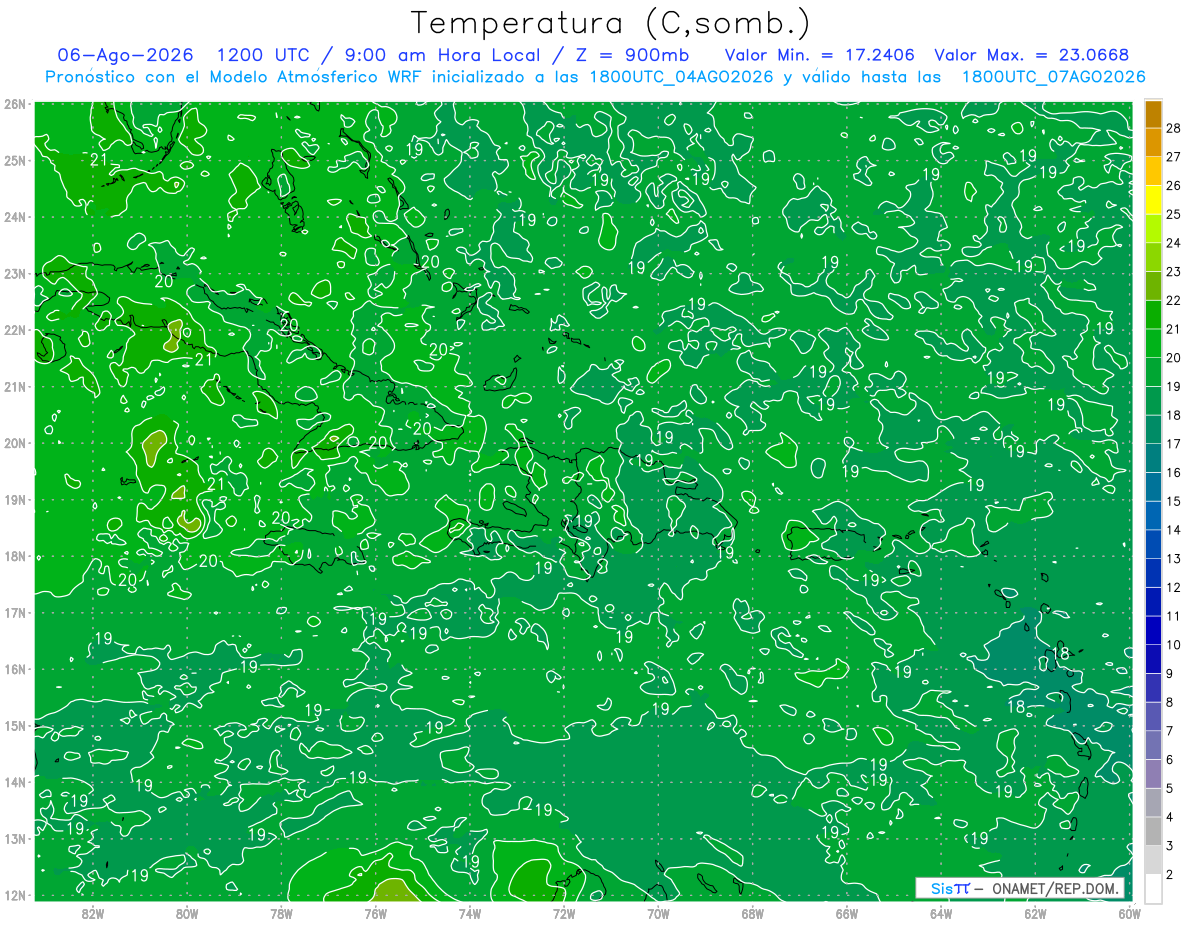Image resolution: width=1200 pixels, height=927 pixels.
Task: Click the "Valor Min. = 17.2406" readout
Action: tap(820, 55)
